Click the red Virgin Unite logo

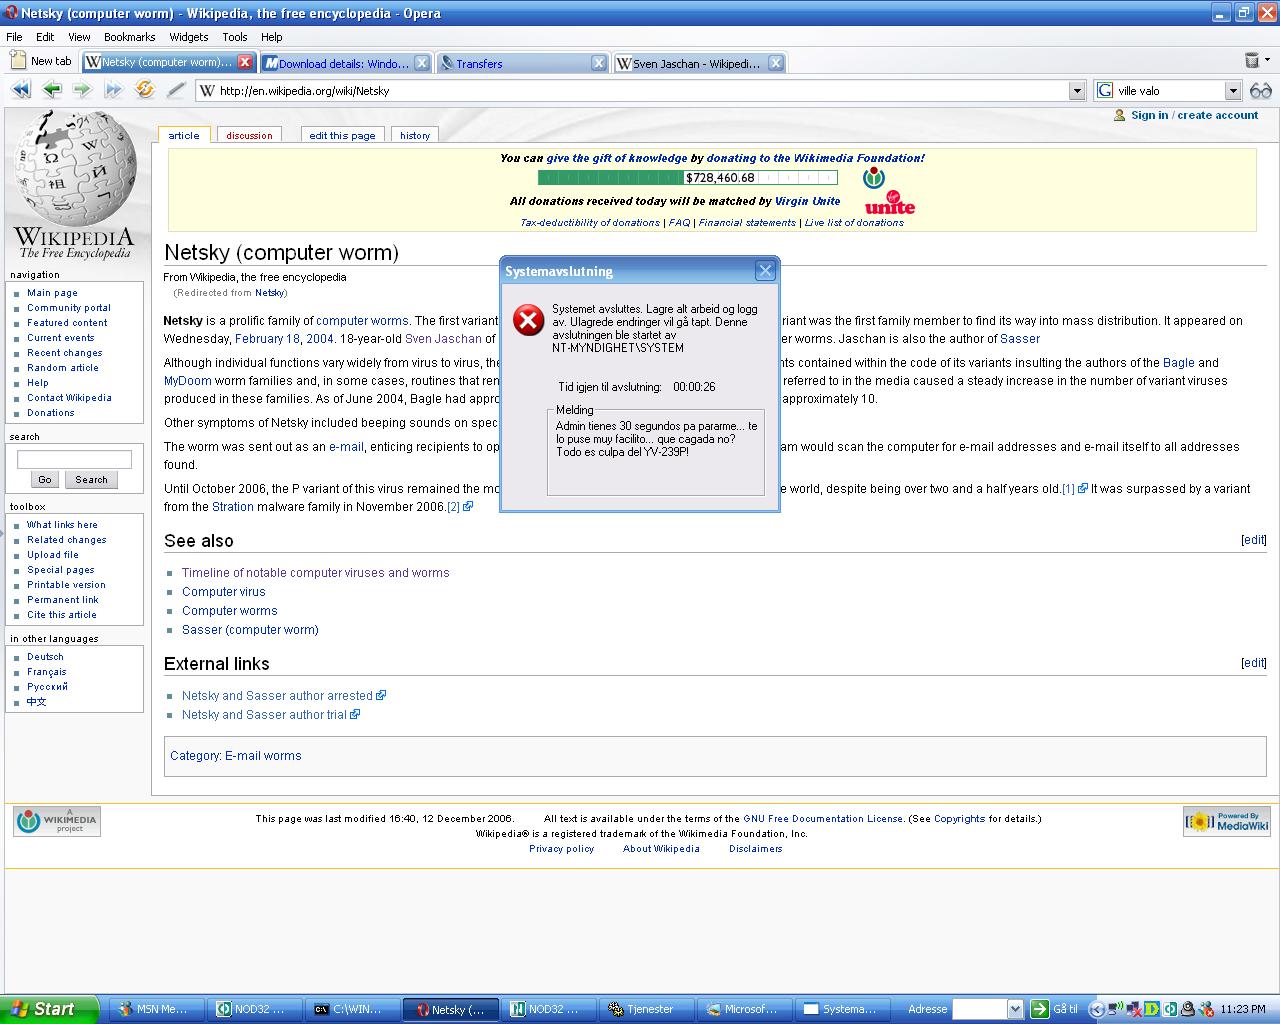[890, 203]
